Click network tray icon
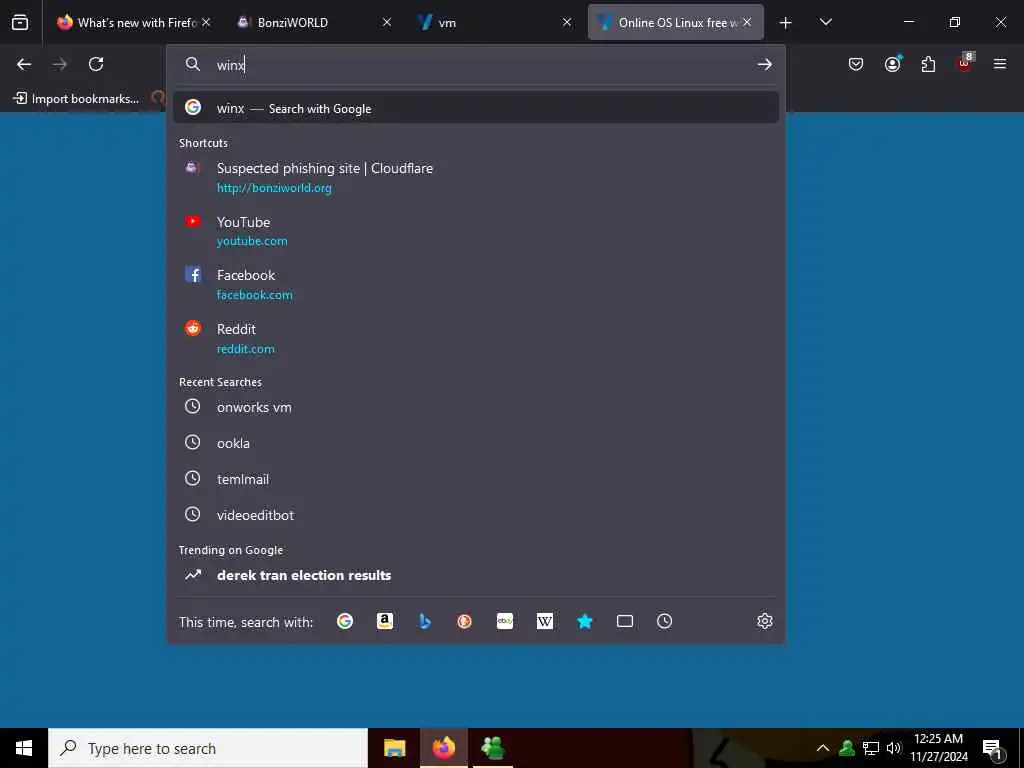 coord(871,748)
